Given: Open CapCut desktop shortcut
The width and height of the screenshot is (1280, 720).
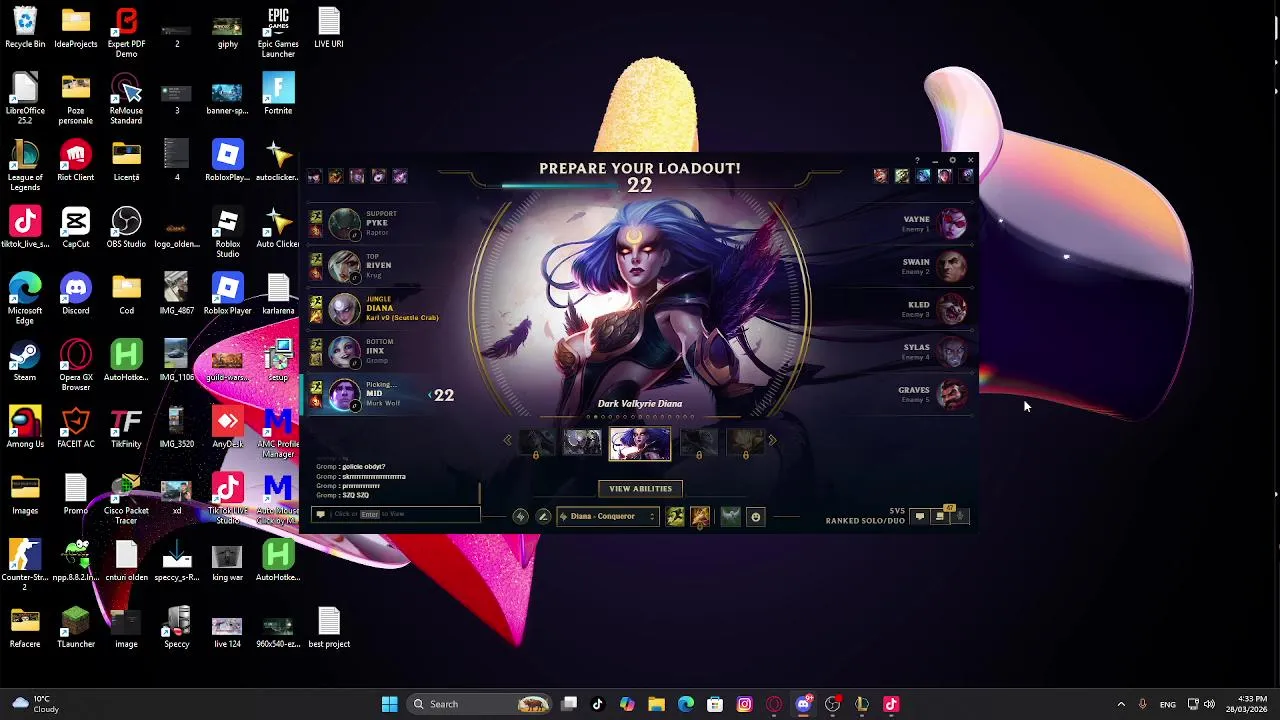Looking at the screenshot, I should pos(76,228).
